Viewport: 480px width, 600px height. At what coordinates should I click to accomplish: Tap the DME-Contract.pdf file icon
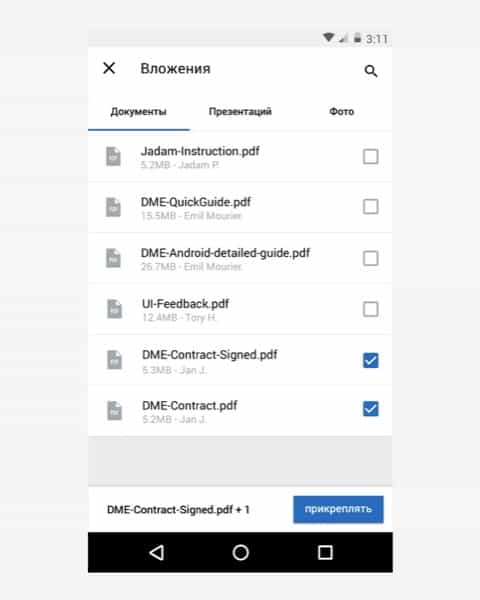coord(114,411)
